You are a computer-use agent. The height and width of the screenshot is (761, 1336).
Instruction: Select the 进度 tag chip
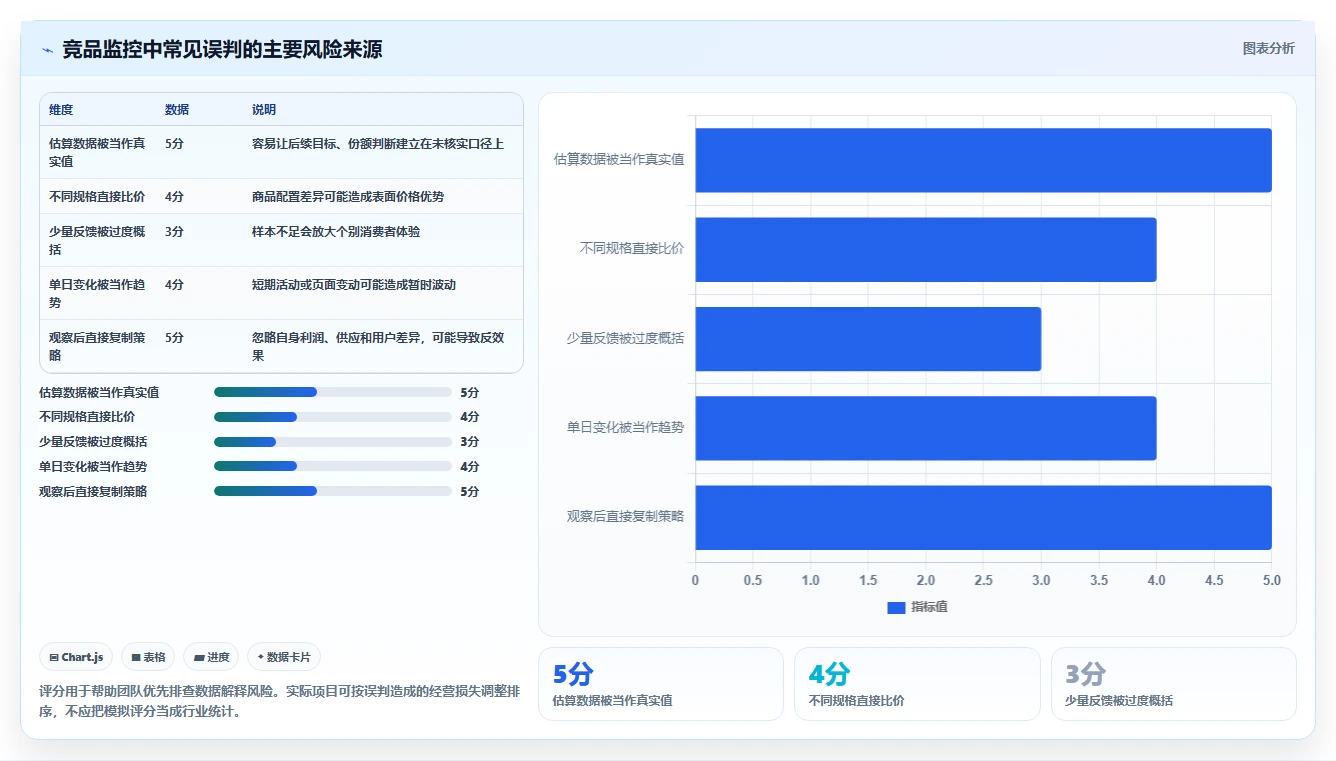pyautogui.click(x=211, y=657)
